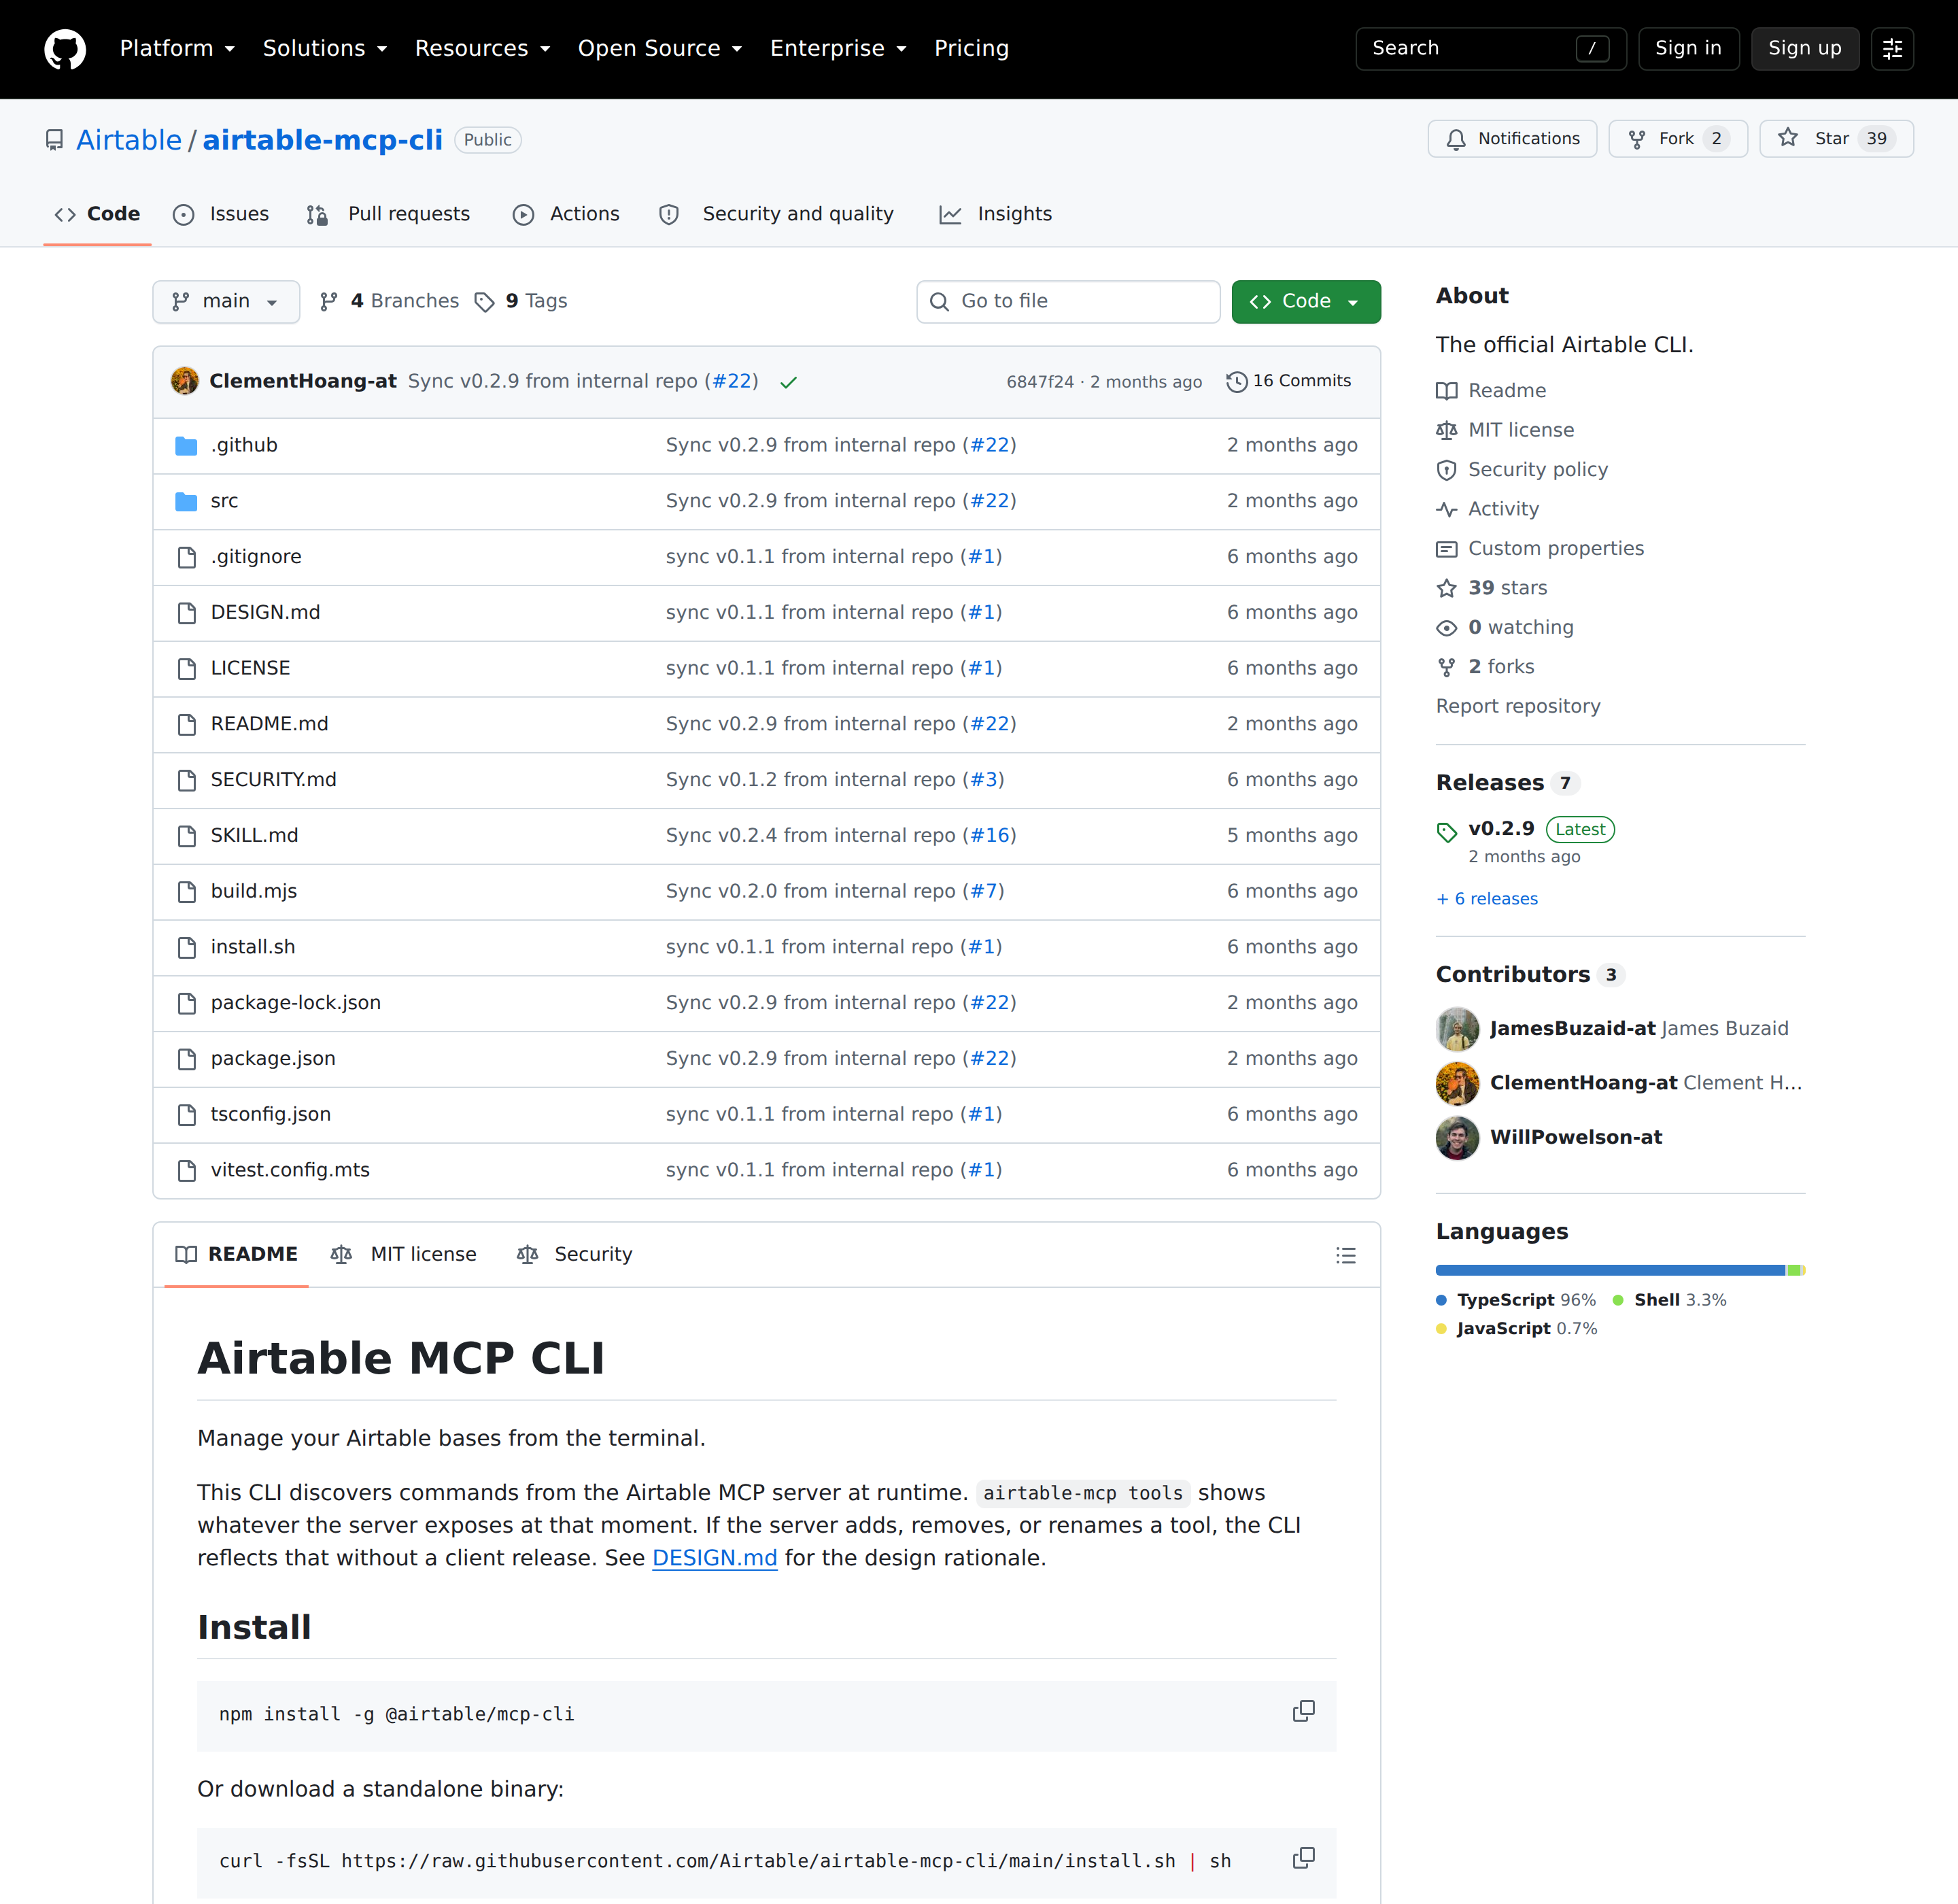Switch to the Pull requests tab
Image resolution: width=1958 pixels, height=1904 pixels.
388,214
